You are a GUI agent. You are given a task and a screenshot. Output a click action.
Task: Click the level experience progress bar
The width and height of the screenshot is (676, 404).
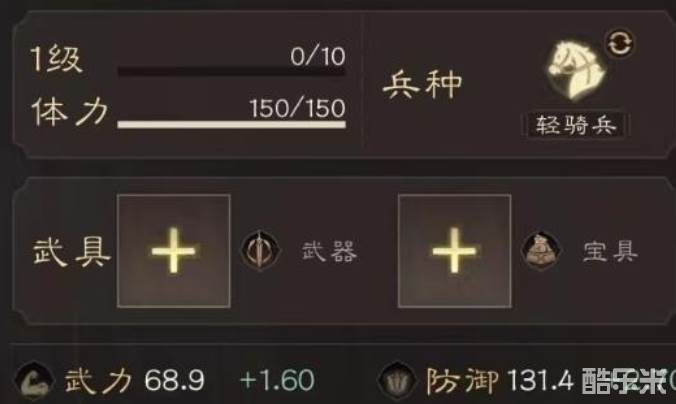coord(232,72)
